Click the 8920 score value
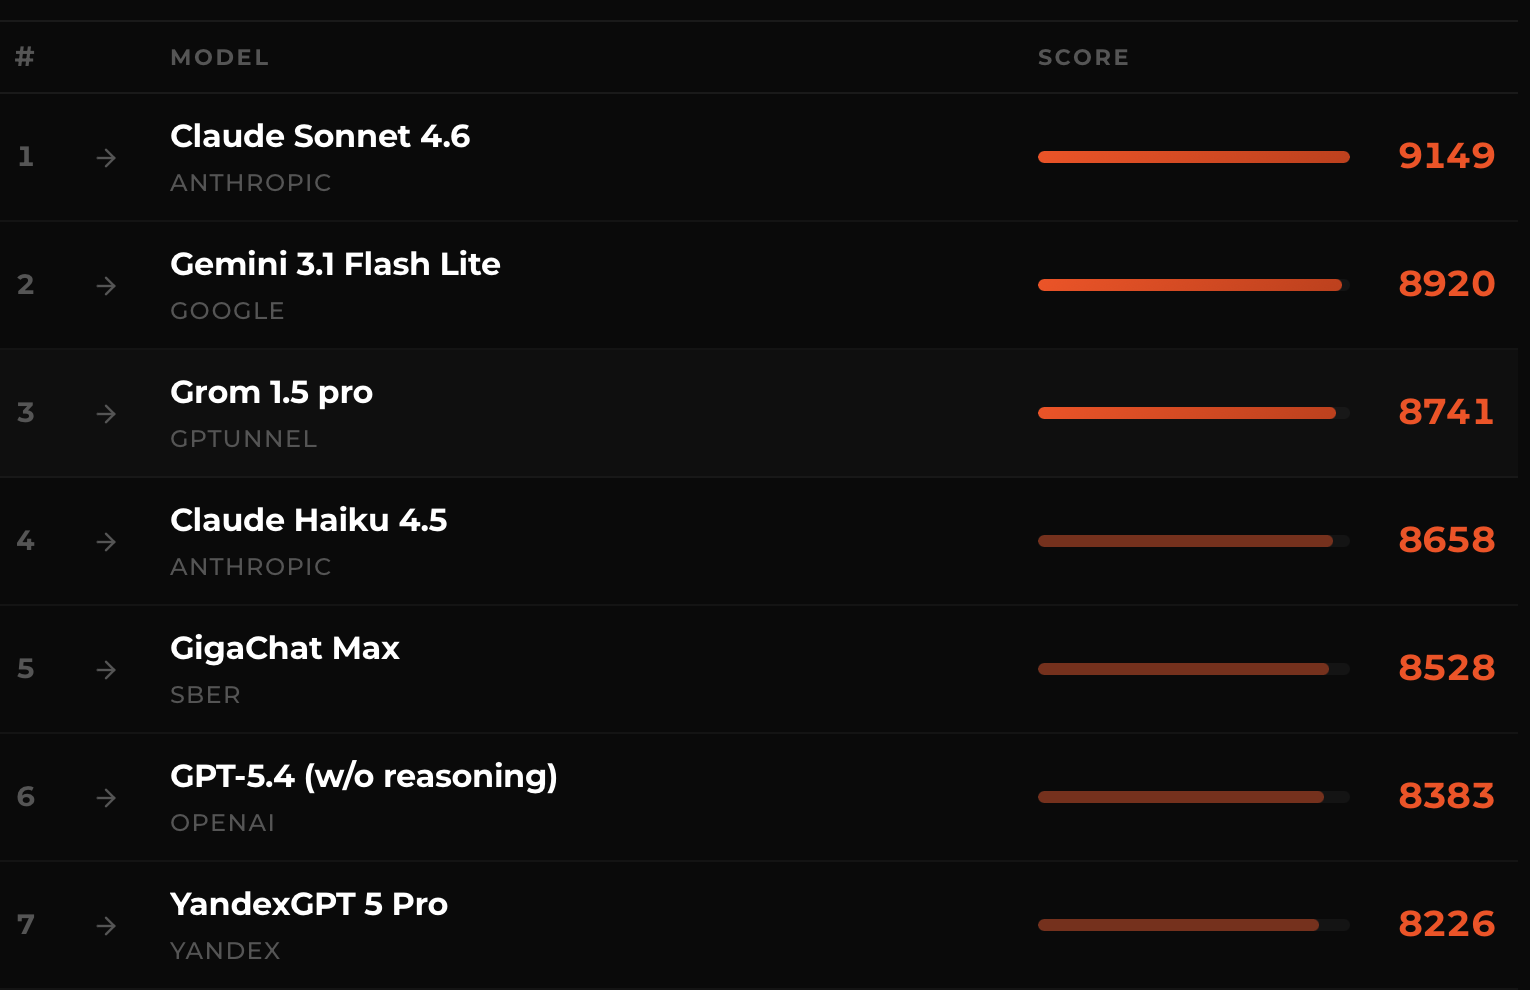 [x=1446, y=284]
